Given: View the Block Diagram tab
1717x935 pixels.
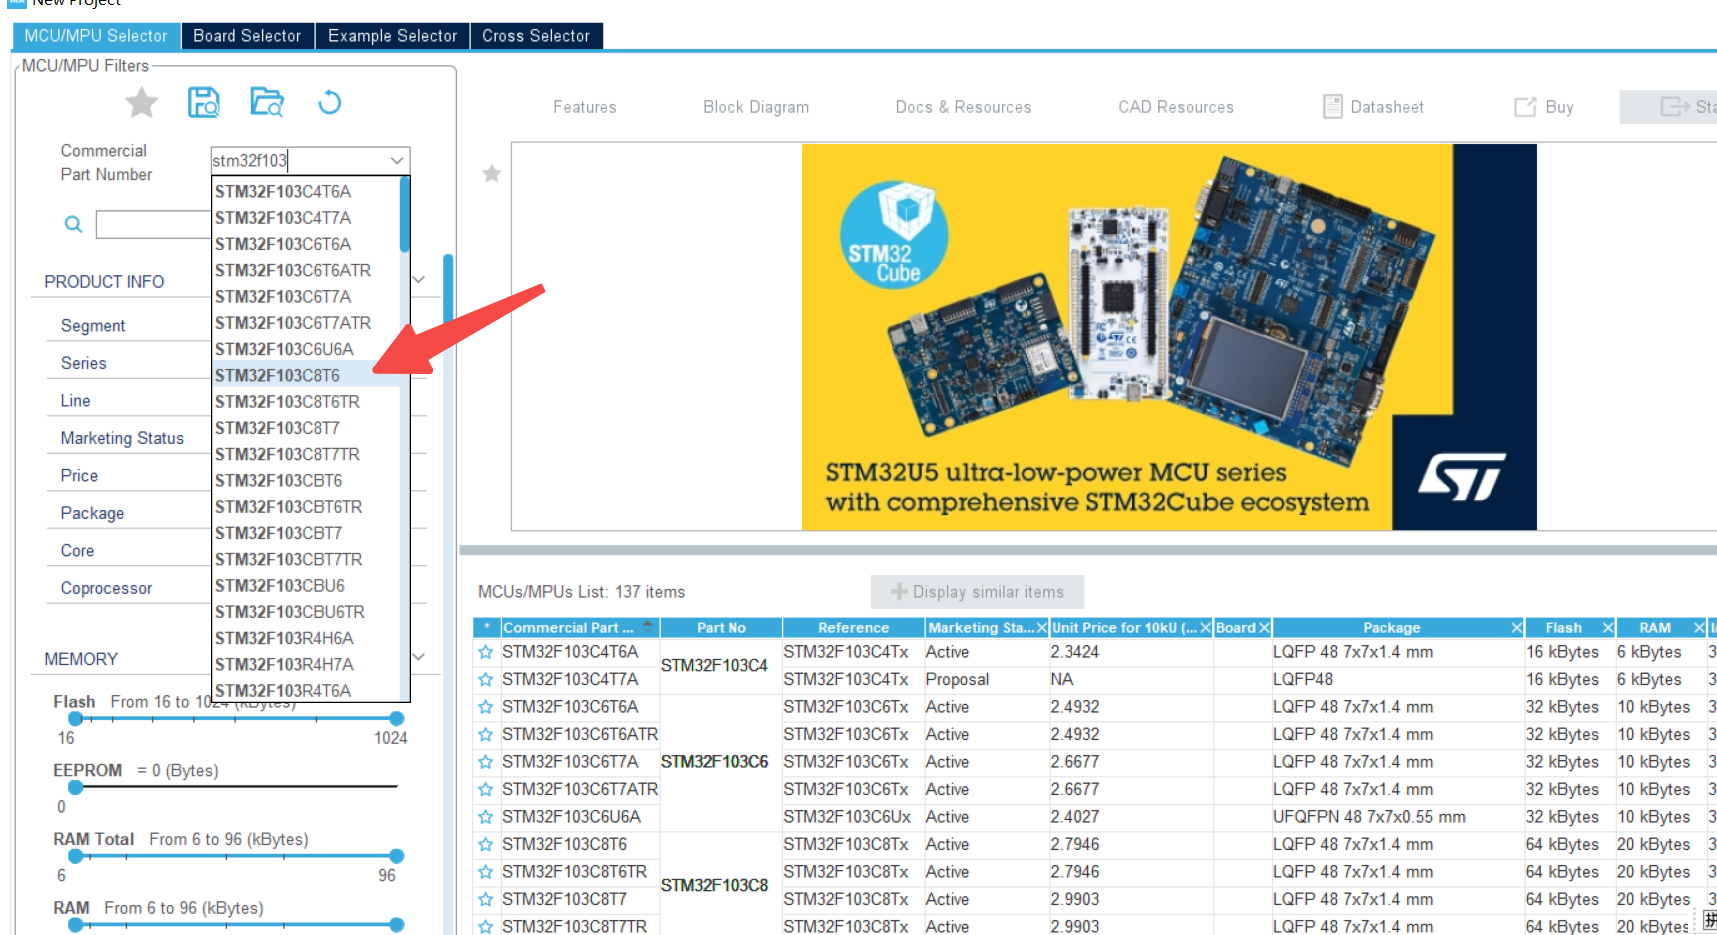Looking at the screenshot, I should pos(756,107).
